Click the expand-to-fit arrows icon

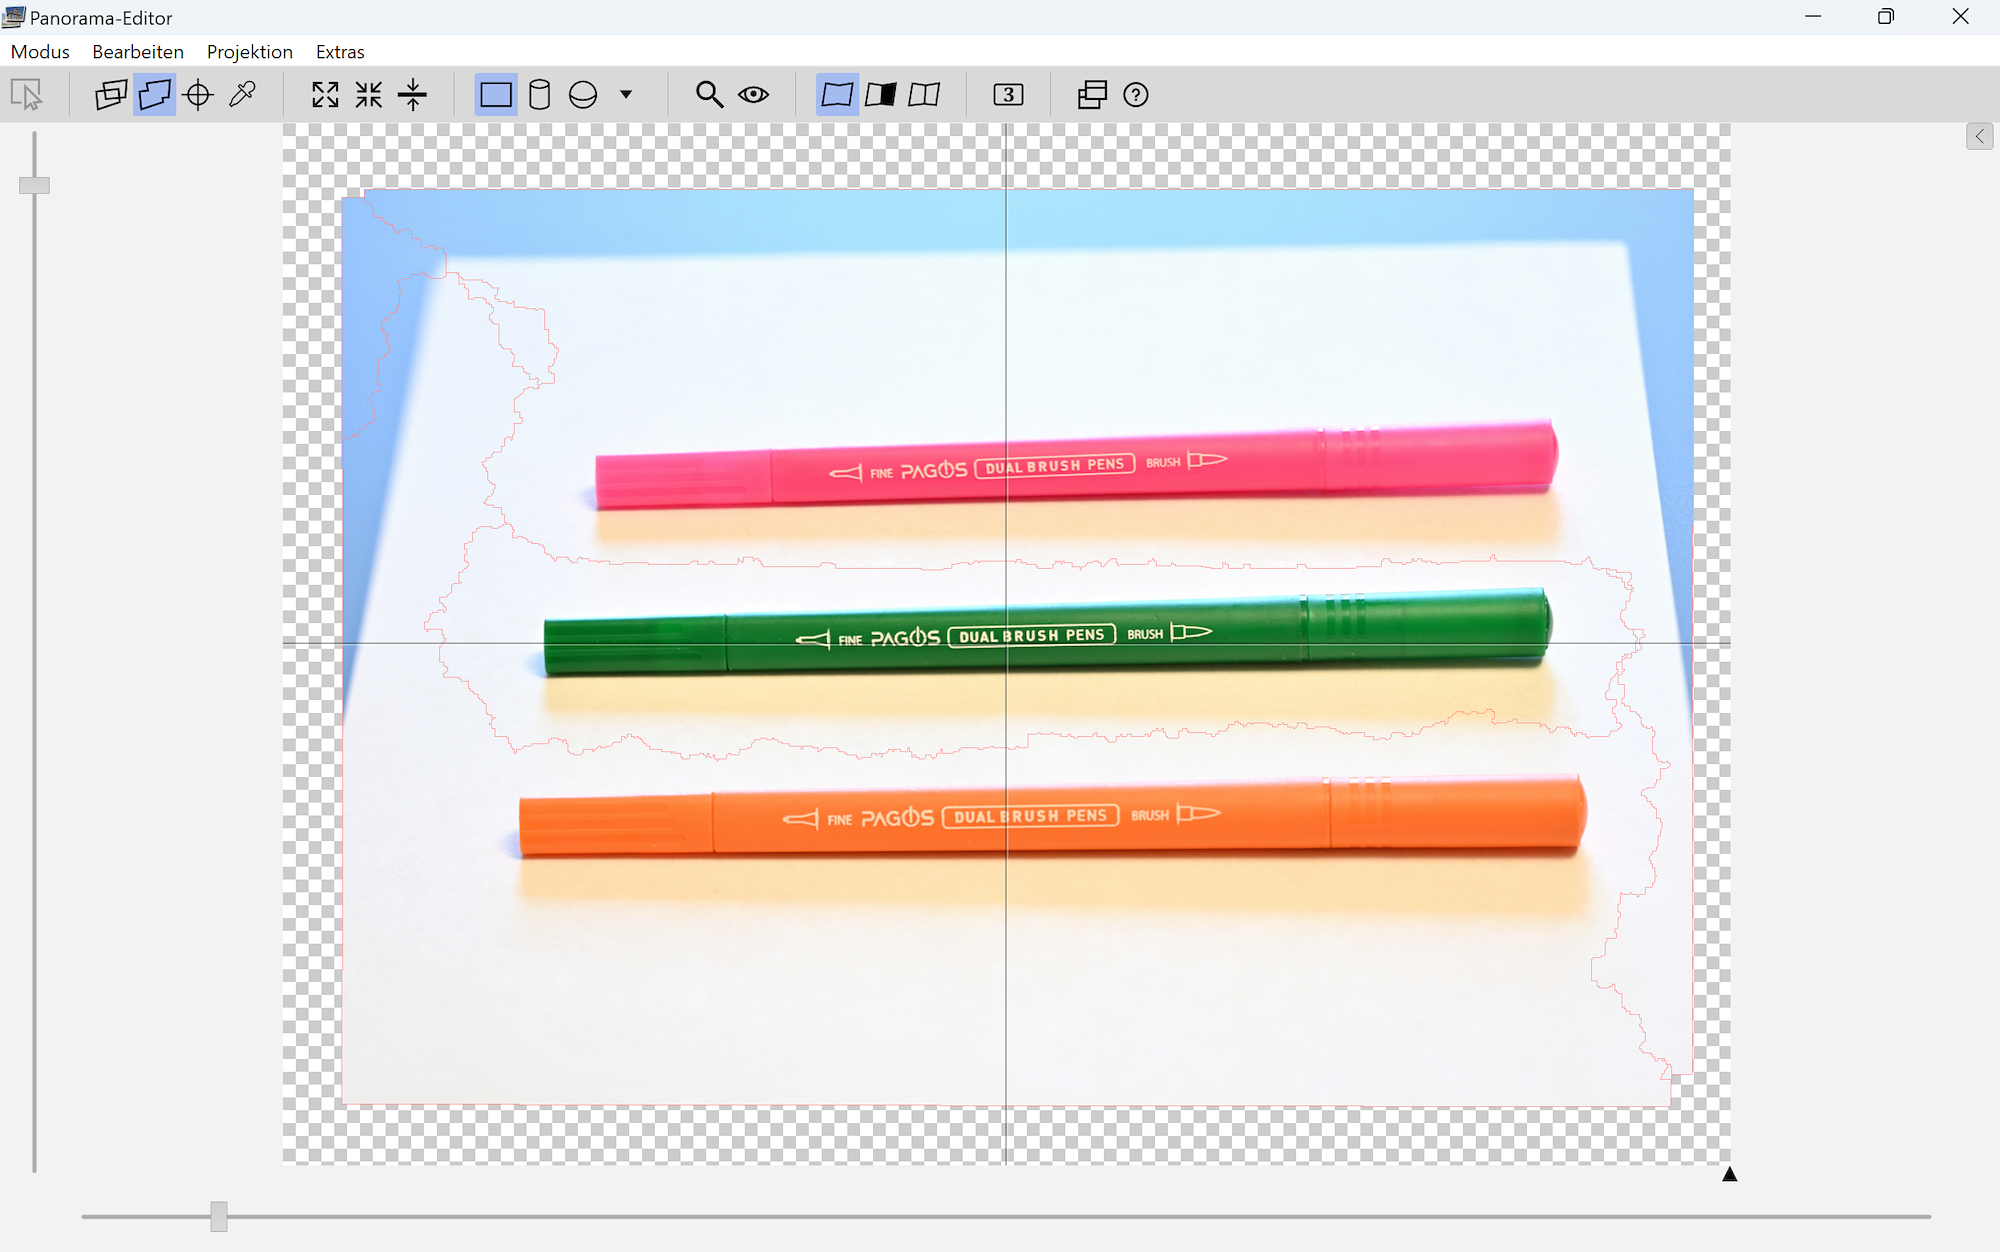325,95
